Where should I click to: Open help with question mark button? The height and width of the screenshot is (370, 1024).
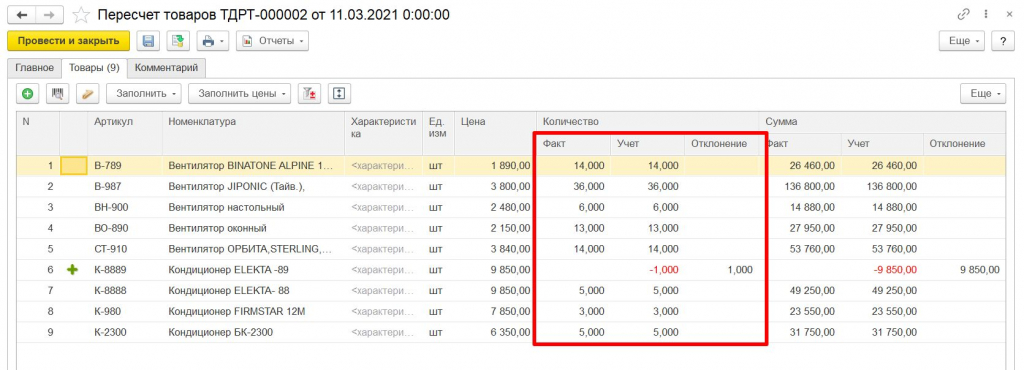pyautogui.click(x=1002, y=41)
